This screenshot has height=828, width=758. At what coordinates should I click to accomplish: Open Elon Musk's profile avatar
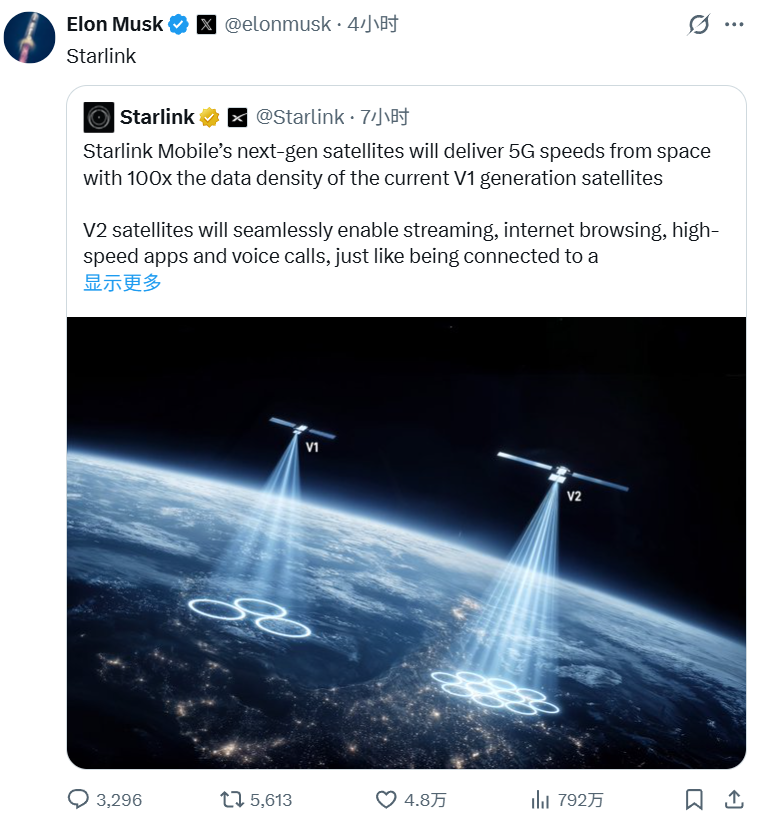point(30,39)
